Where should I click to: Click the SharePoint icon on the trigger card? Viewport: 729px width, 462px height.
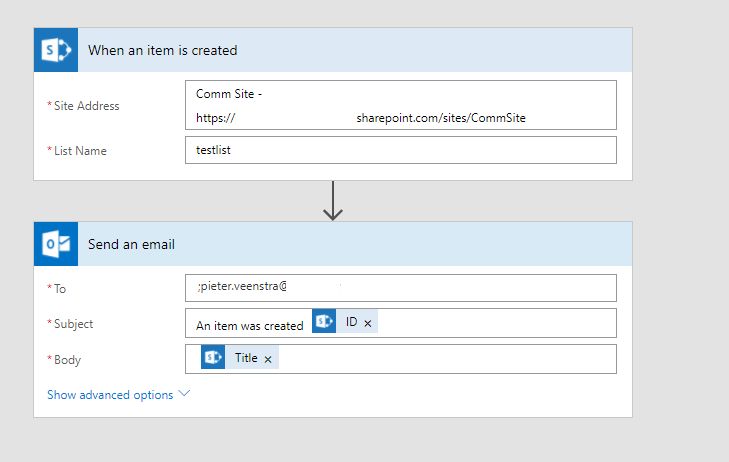click(56, 50)
